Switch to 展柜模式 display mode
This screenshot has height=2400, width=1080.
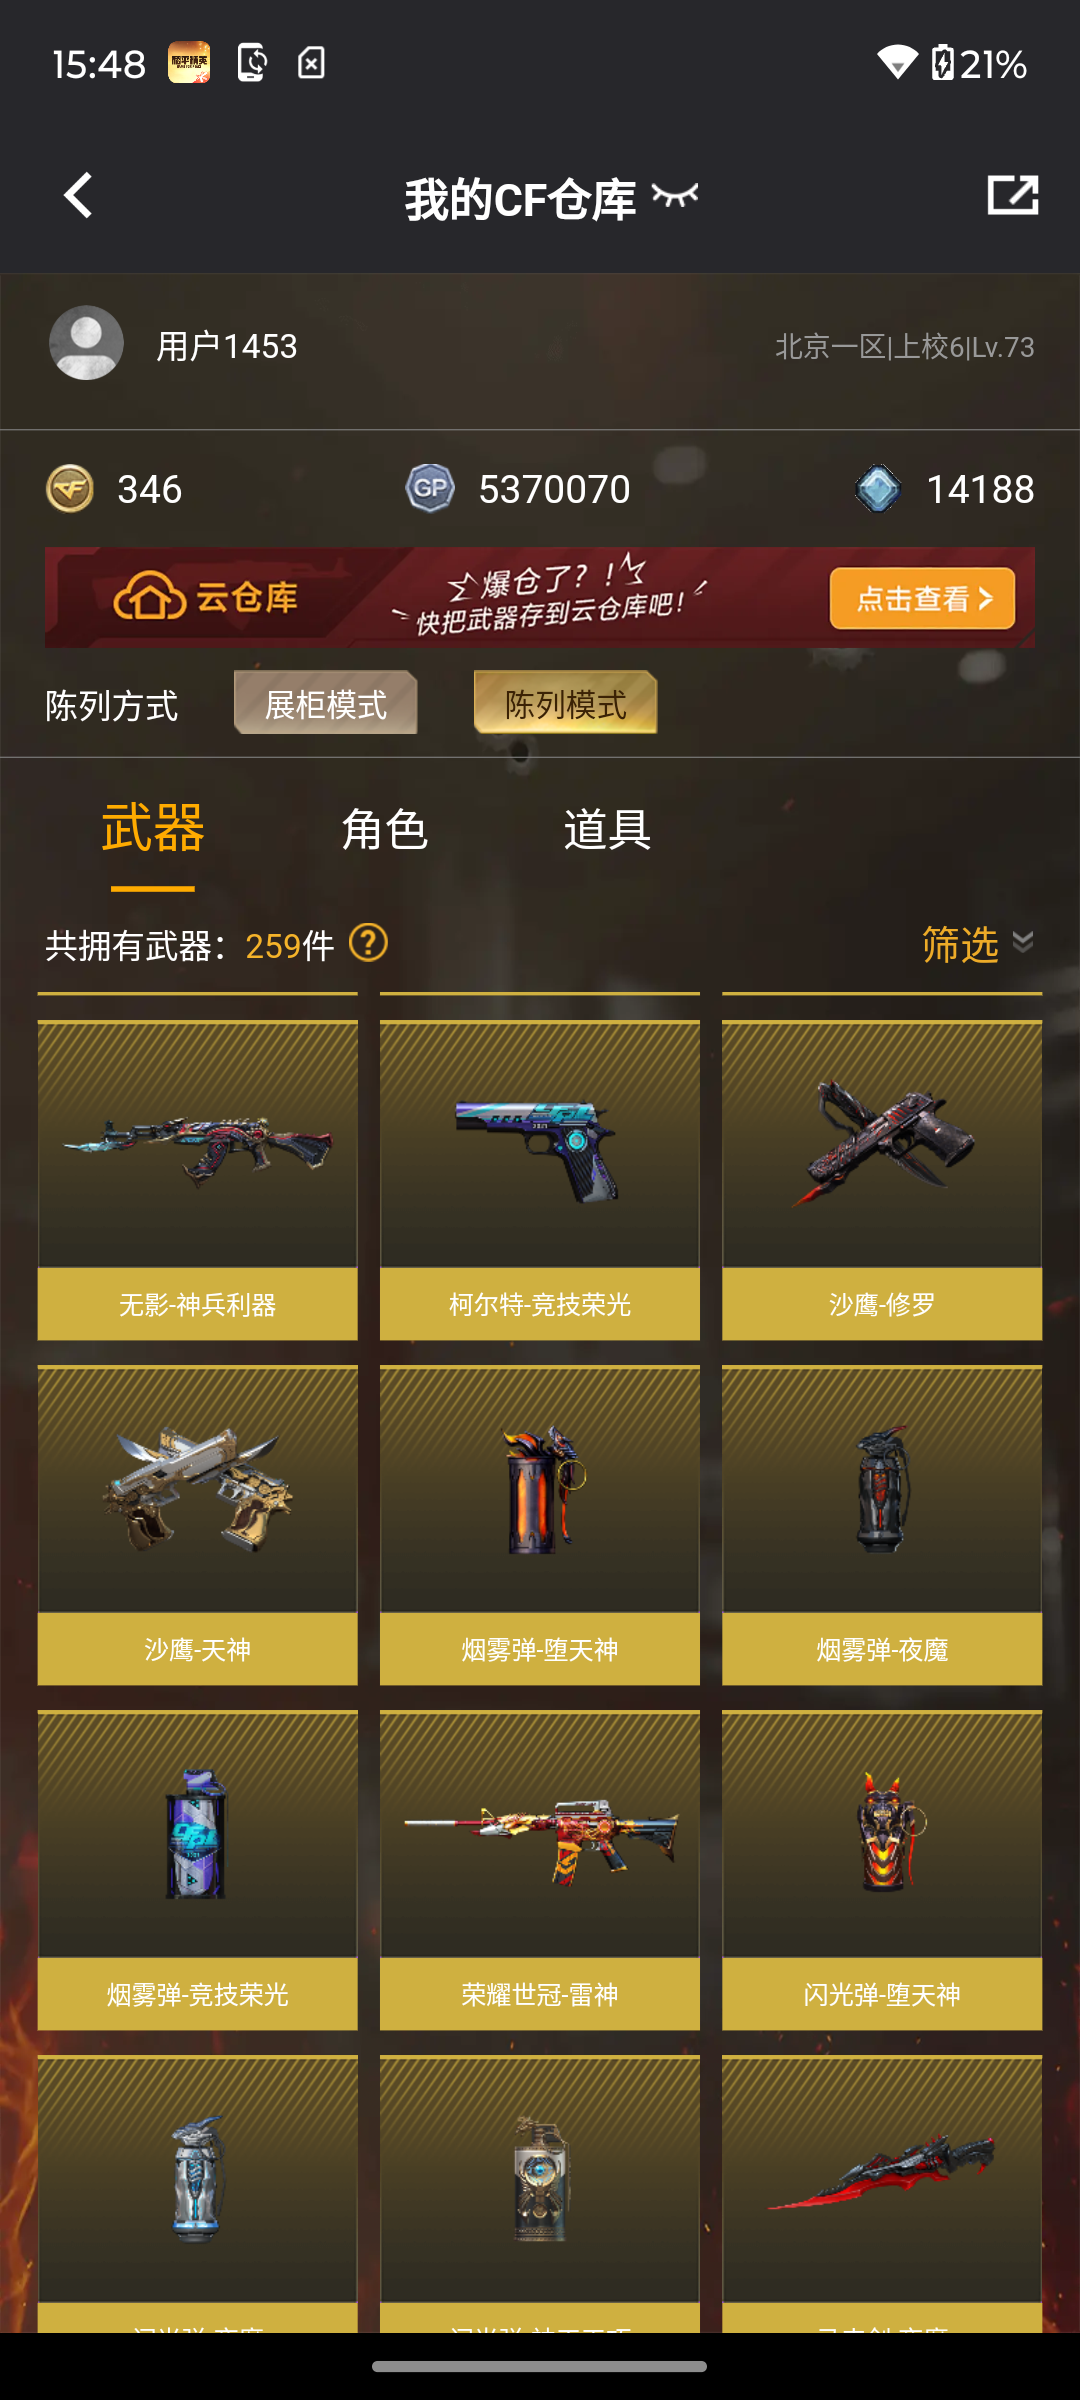tap(326, 703)
